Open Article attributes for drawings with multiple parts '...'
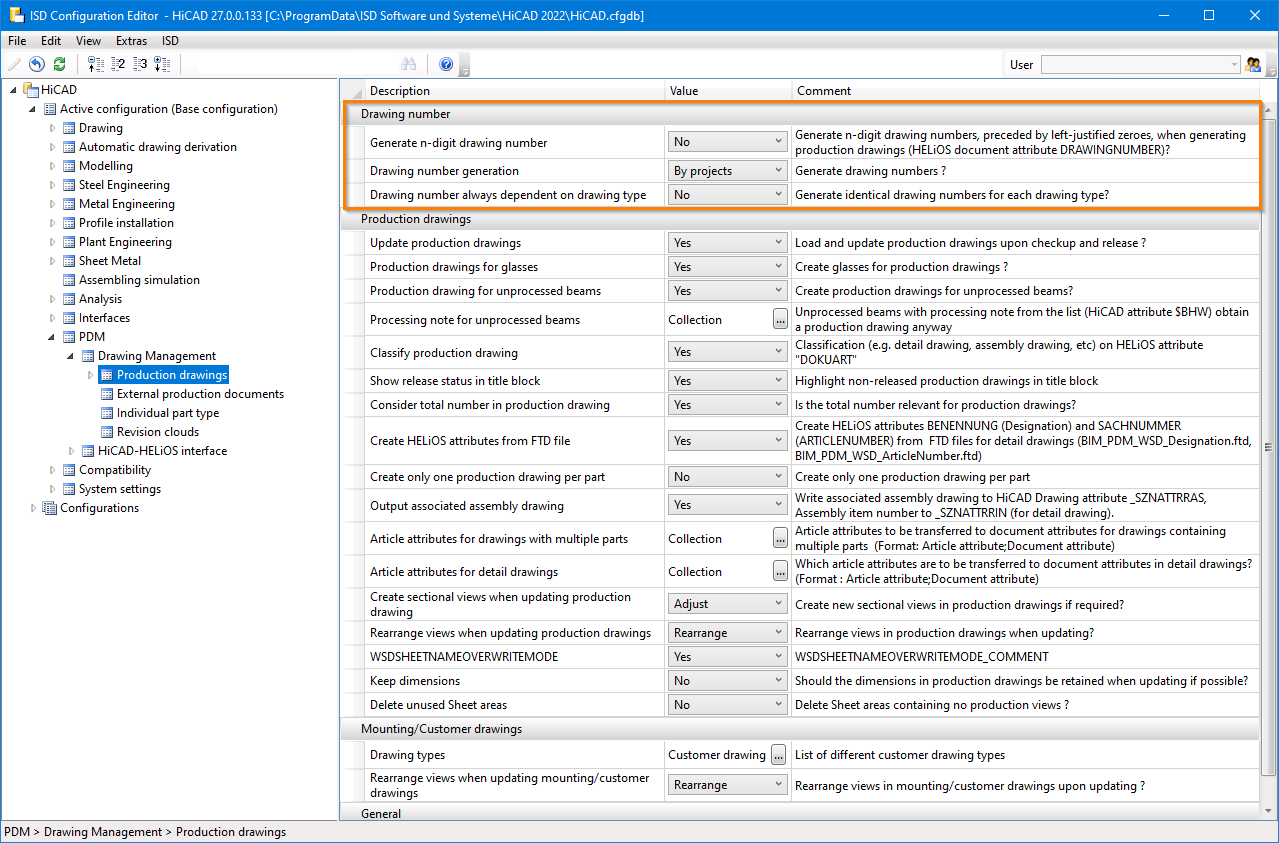1279x843 pixels. pyautogui.click(x=780, y=539)
